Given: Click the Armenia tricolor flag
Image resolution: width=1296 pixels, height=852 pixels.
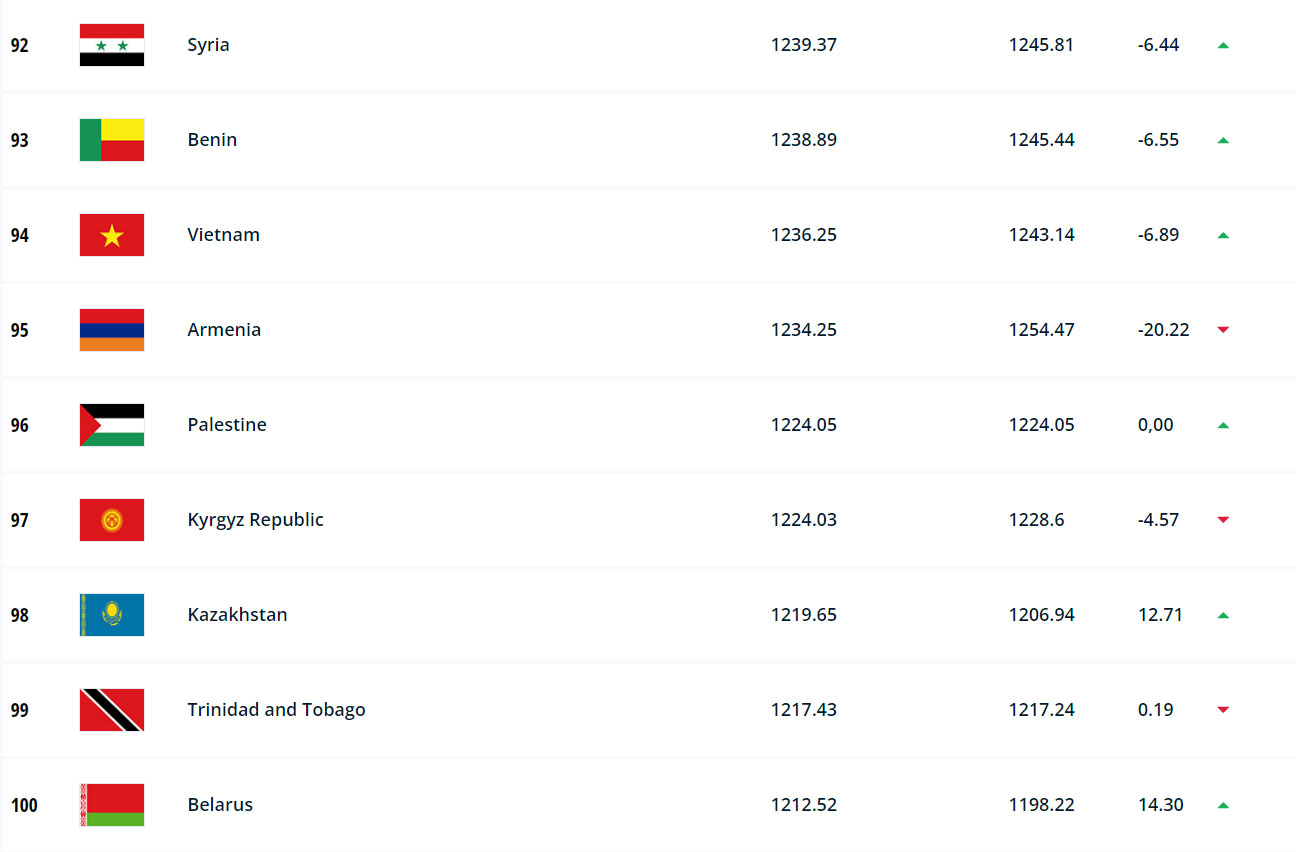Looking at the screenshot, I should [112, 330].
